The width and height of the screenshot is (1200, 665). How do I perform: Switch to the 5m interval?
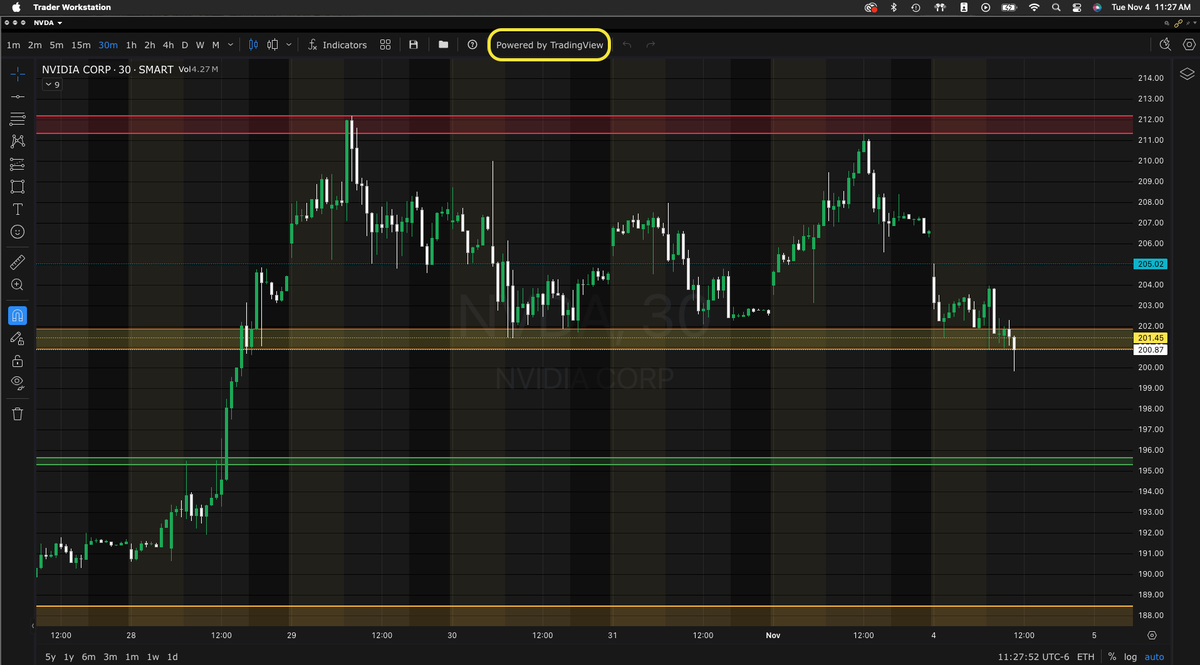tap(57, 45)
